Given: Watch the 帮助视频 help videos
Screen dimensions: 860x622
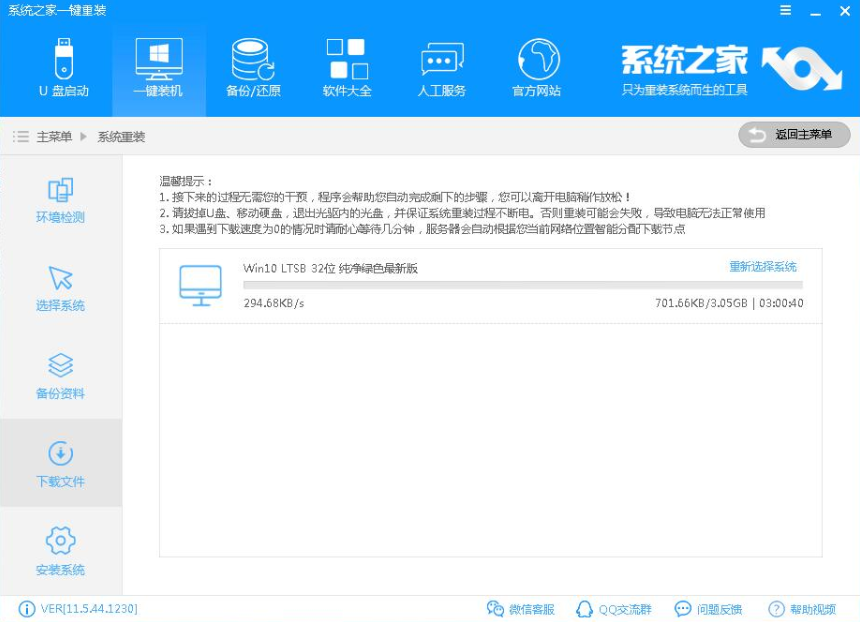Looking at the screenshot, I should [x=805, y=608].
